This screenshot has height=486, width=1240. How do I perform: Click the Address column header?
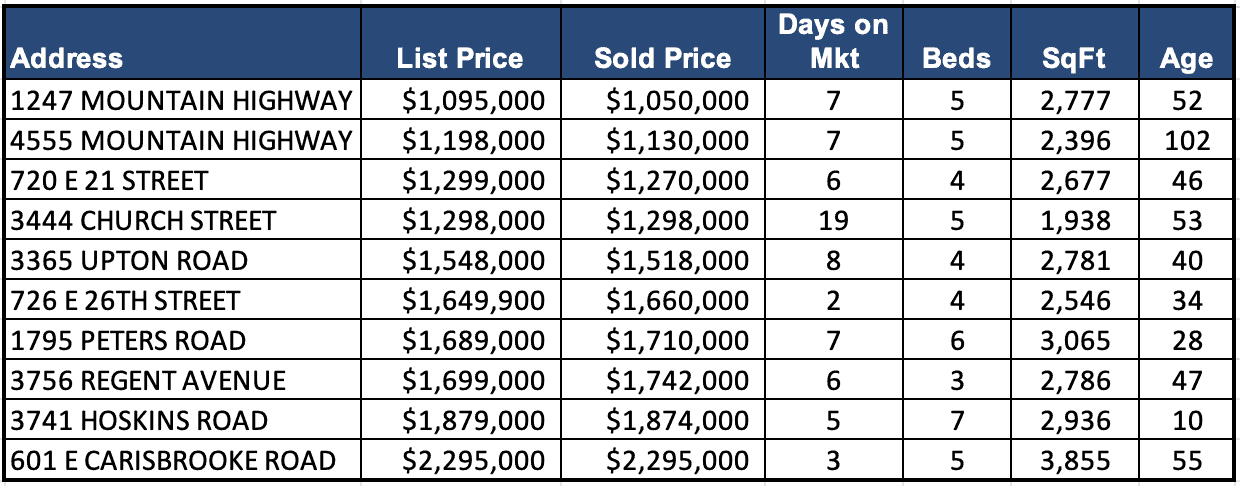tap(68, 57)
